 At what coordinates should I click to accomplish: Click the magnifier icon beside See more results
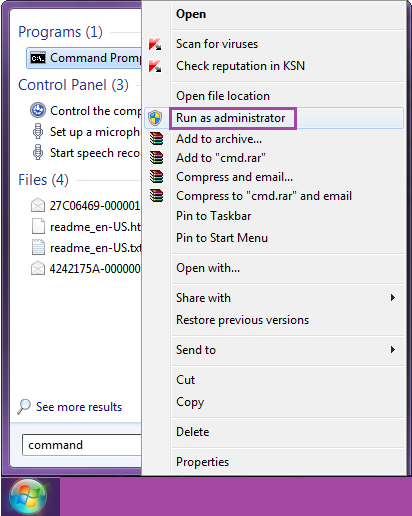tap(24, 406)
